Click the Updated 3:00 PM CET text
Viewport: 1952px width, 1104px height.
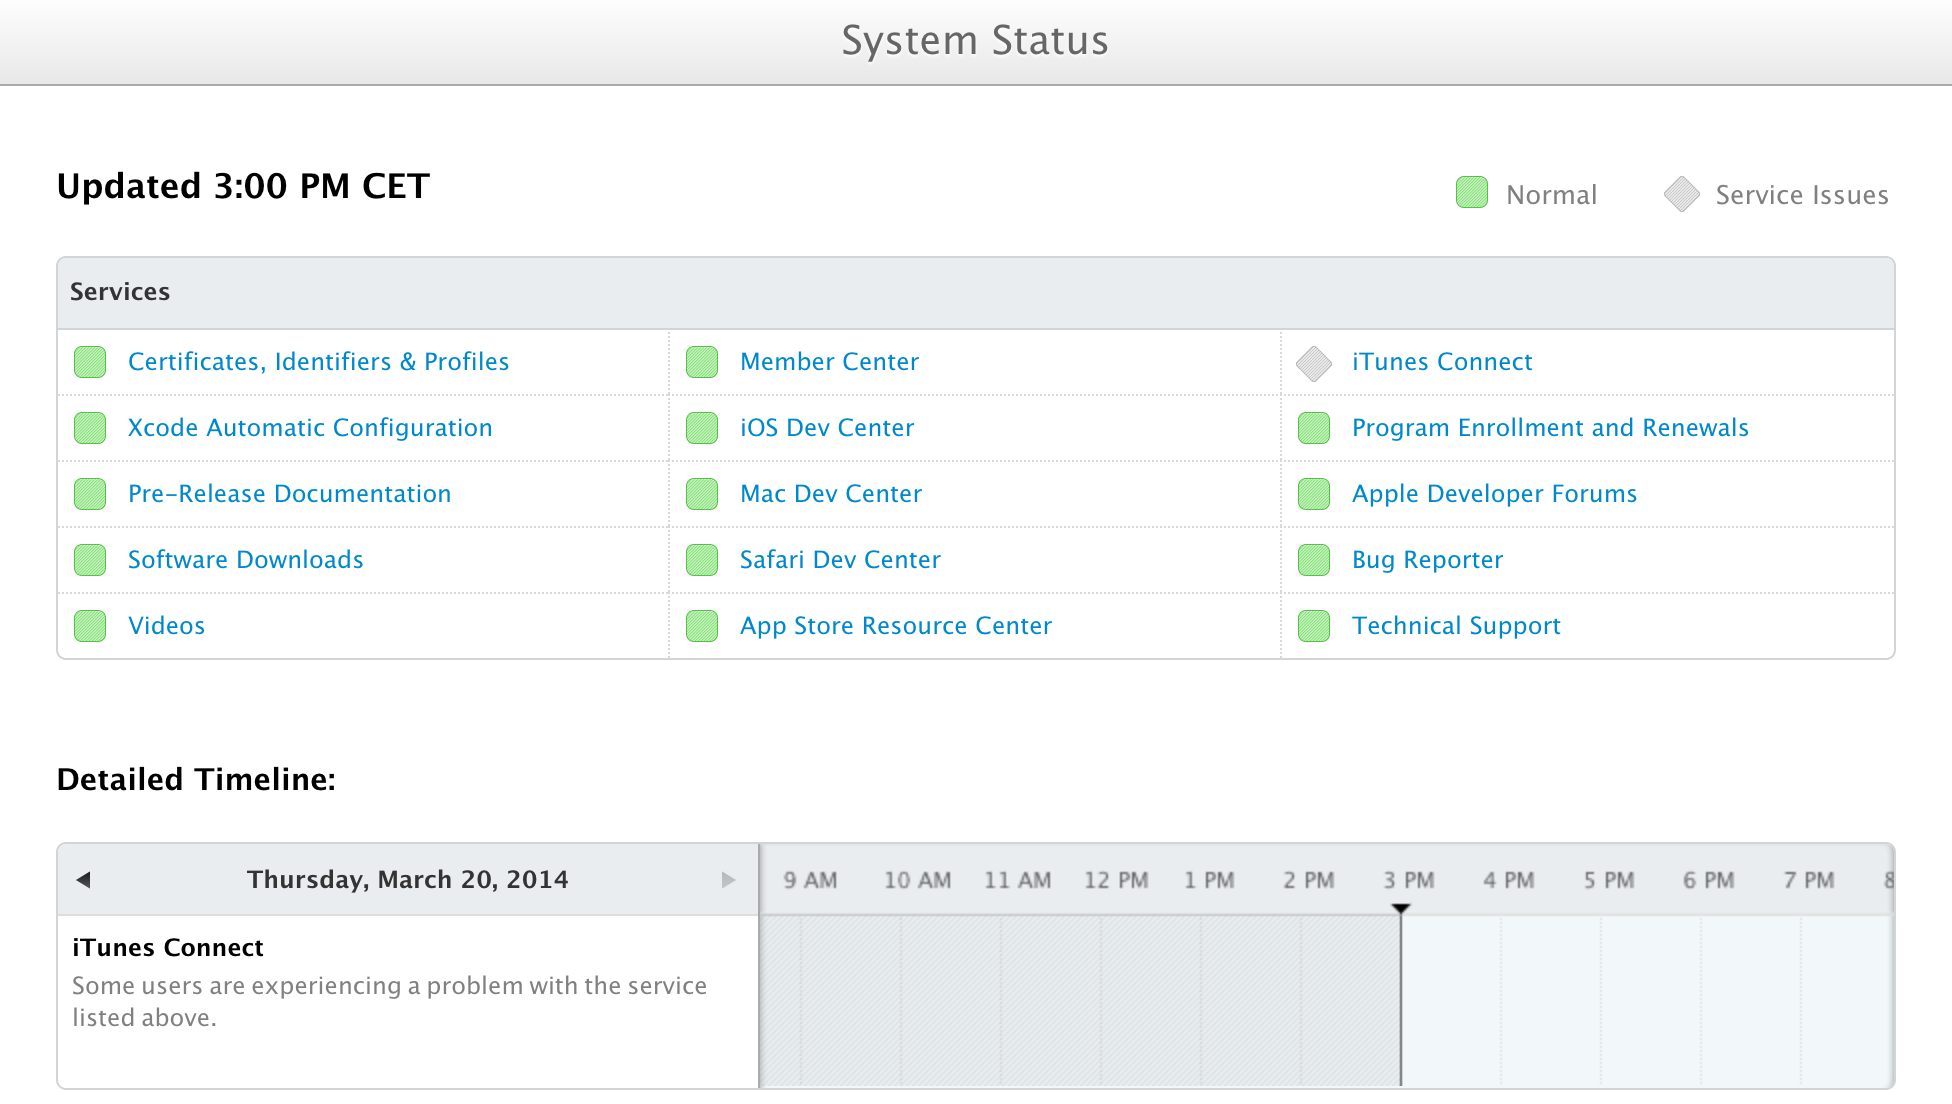pos(243,186)
